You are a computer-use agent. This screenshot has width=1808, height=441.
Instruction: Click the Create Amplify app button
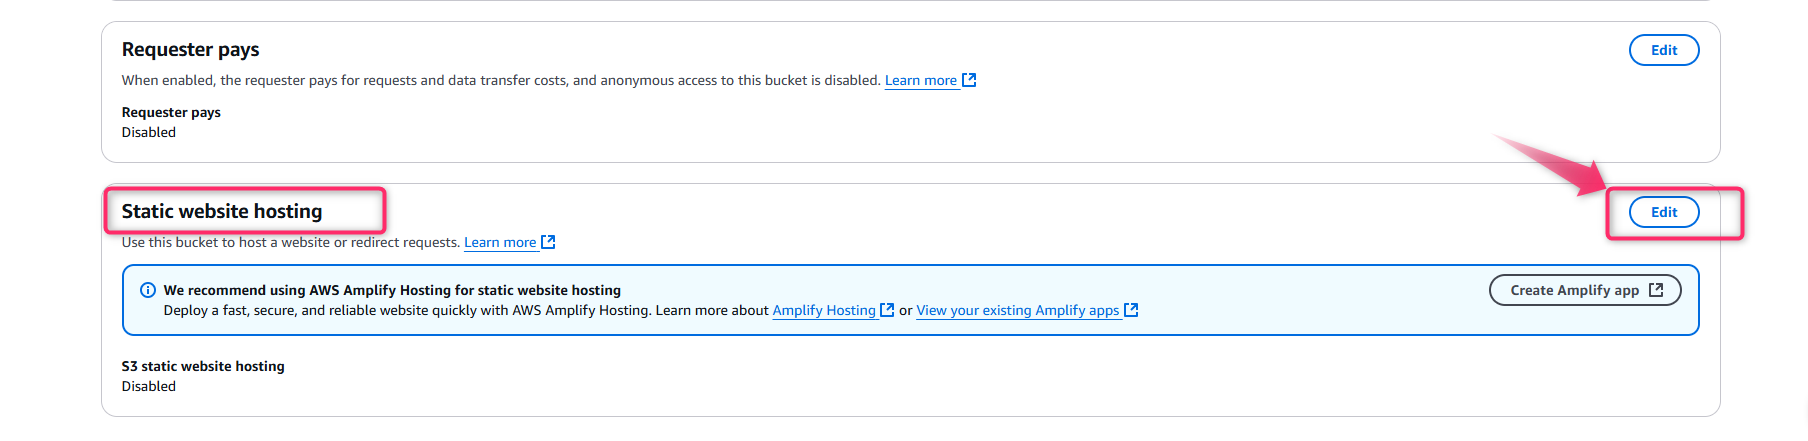(x=1585, y=290)
